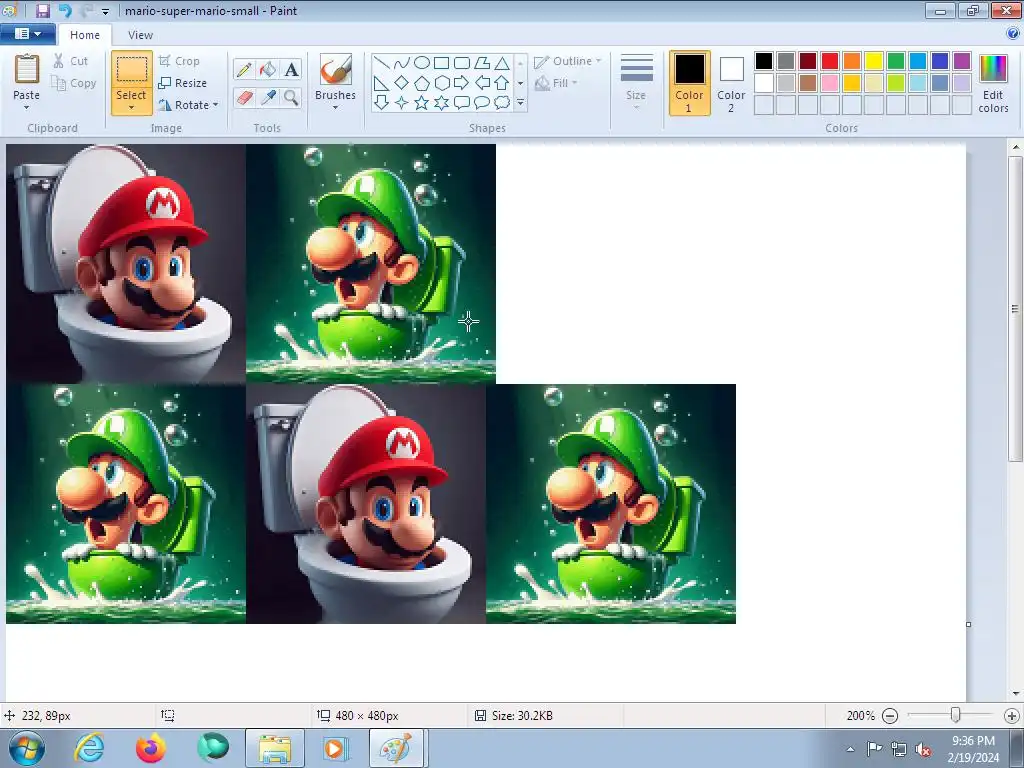
Task: Pick the purple color swatch
Action: (x=961, y=61)
